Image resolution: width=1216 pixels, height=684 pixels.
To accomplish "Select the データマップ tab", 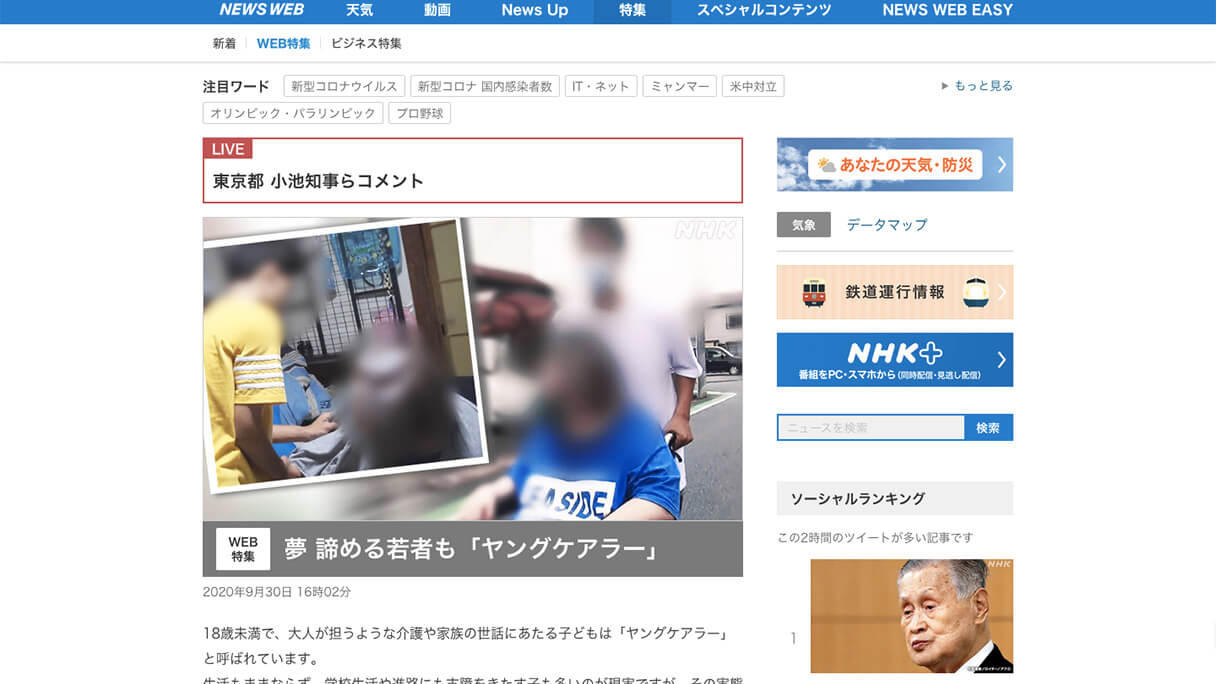I will (x=887, y=225).
